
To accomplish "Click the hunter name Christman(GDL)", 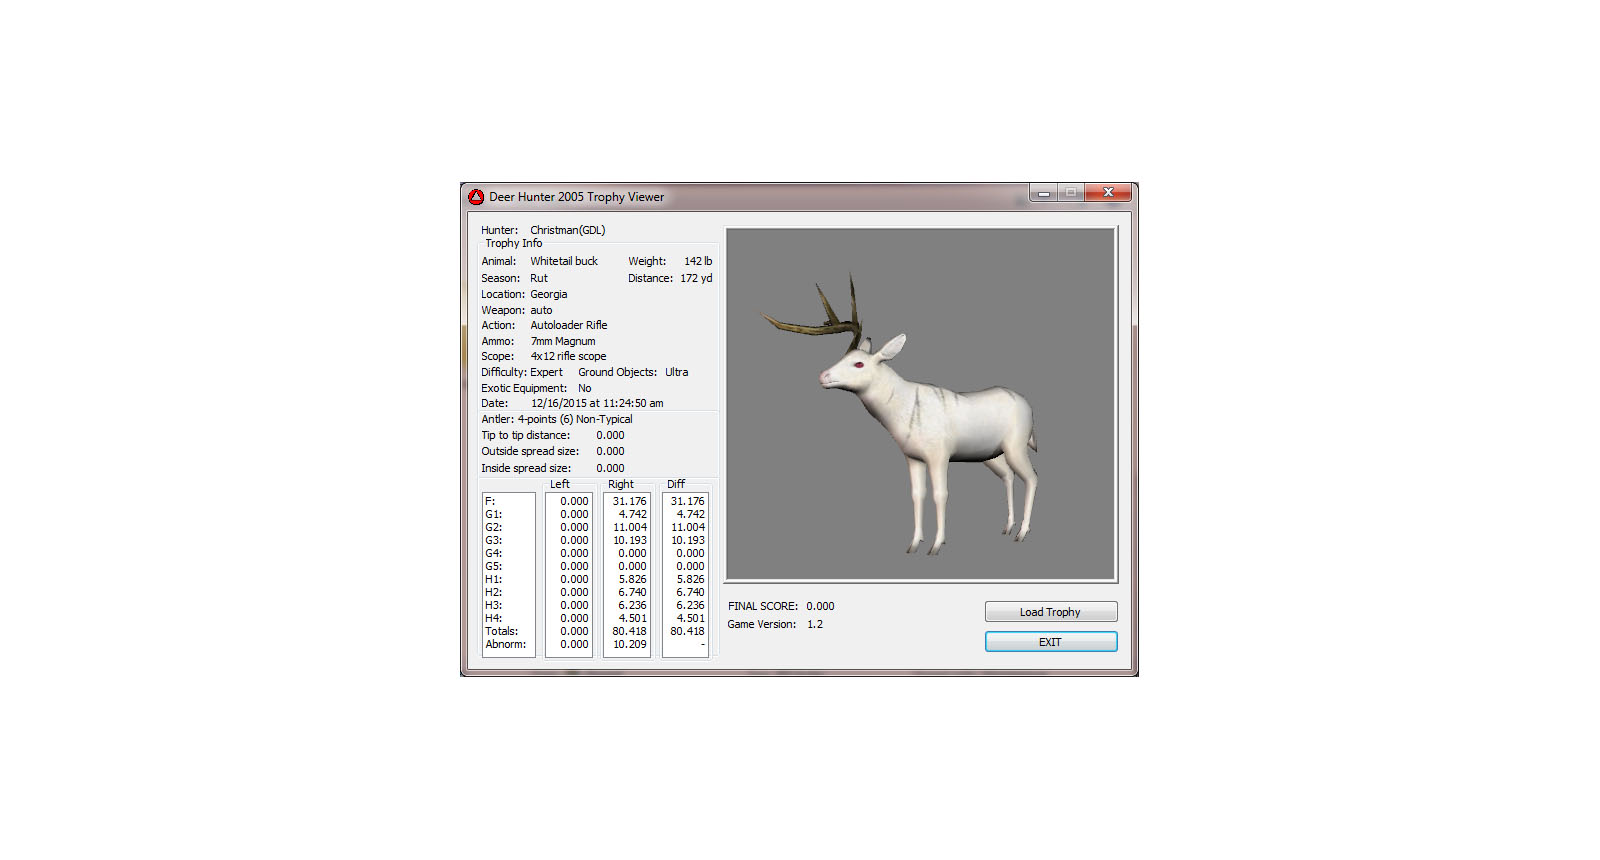I will click(567, 230).
